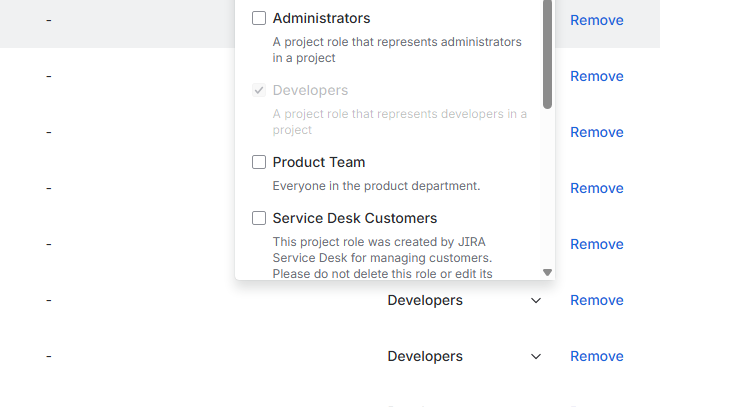Viewport: 744px width, 407px height.
Task: Click the fifth Remove link from top
Action: coord(597,244)
